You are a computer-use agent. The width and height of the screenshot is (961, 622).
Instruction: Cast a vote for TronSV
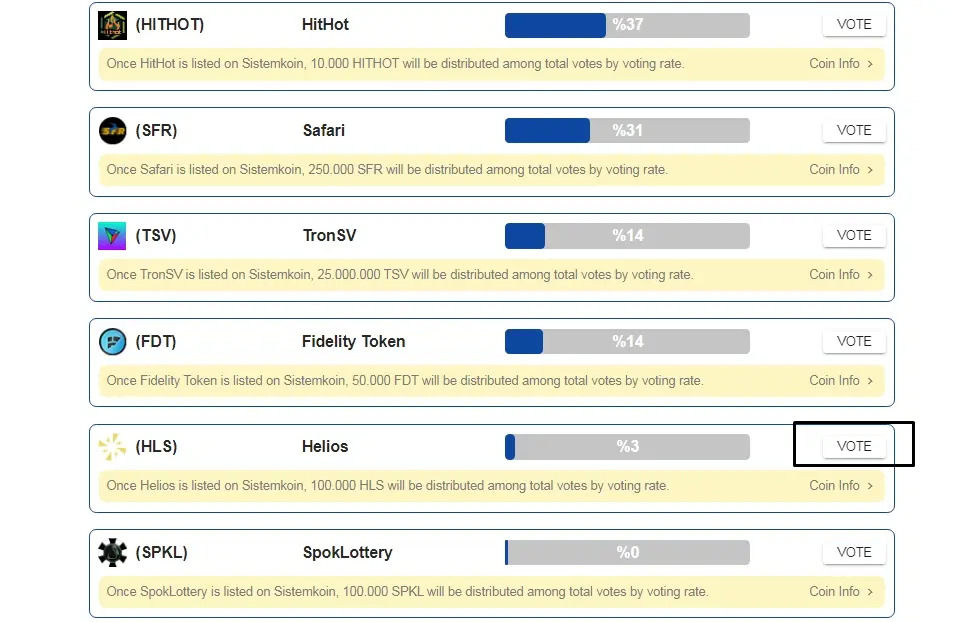coord(854,235)
